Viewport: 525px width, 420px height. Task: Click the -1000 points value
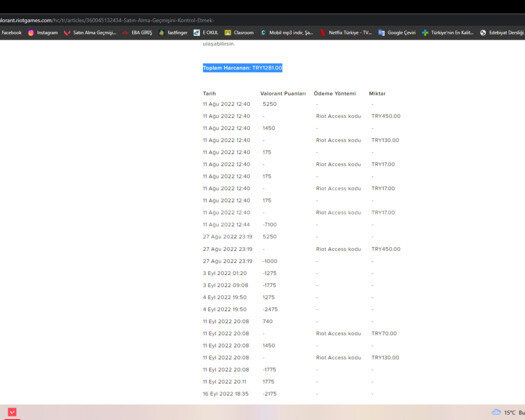coord(270,261)
